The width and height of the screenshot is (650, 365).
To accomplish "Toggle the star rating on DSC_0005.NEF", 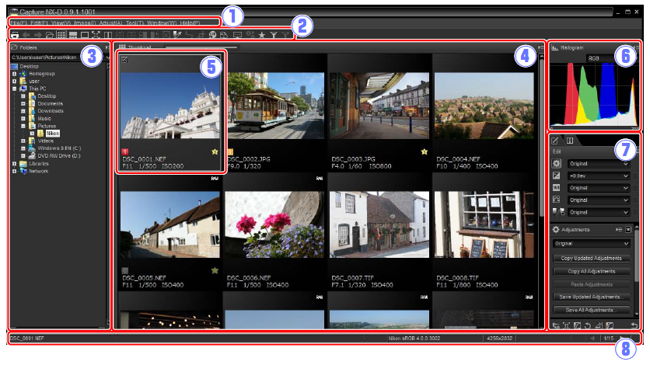I will pyautogui.click(x=215, y=270).
